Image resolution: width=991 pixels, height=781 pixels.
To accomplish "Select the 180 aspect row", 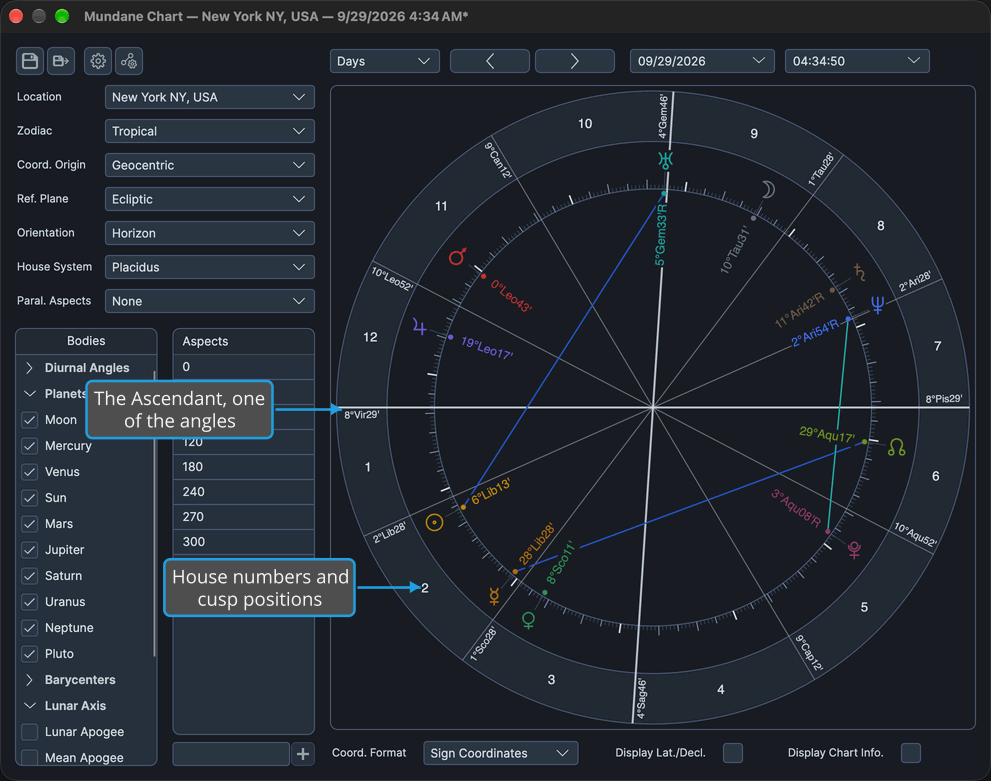I will pos(244,467).
